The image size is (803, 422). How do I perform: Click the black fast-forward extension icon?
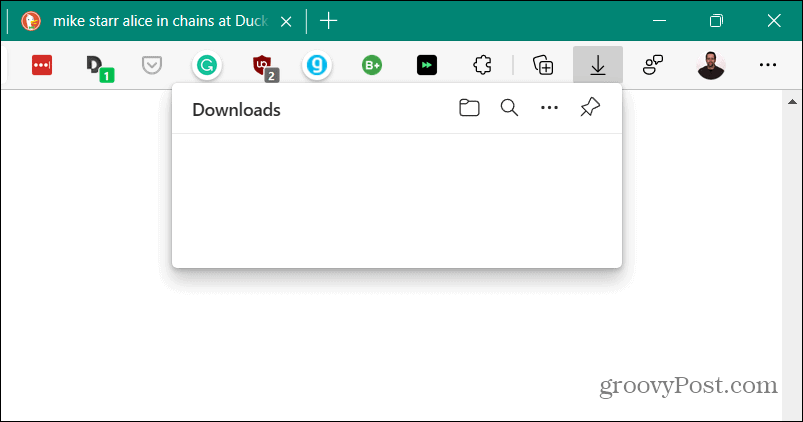pos(427,65)
